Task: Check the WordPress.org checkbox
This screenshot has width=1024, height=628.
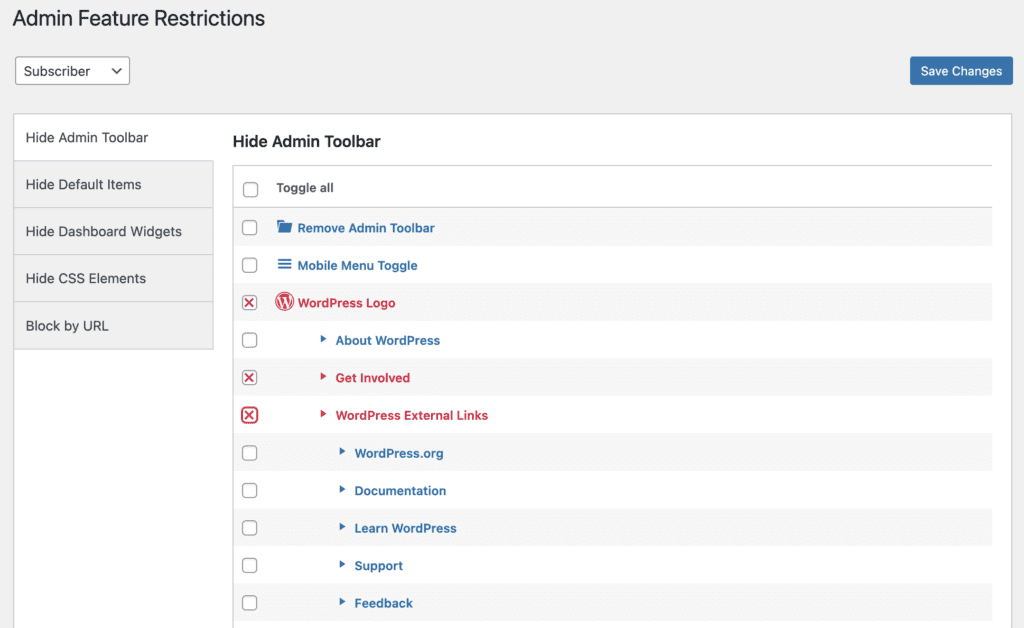Action: tap(249, 452)
